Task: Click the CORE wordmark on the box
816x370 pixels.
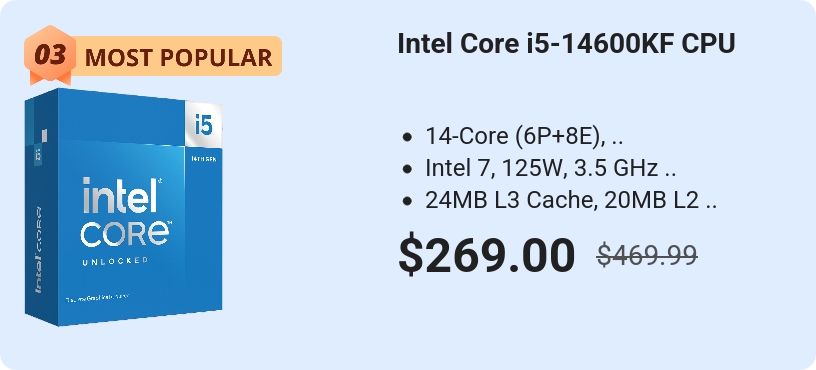Action: [x=125, y=233]
